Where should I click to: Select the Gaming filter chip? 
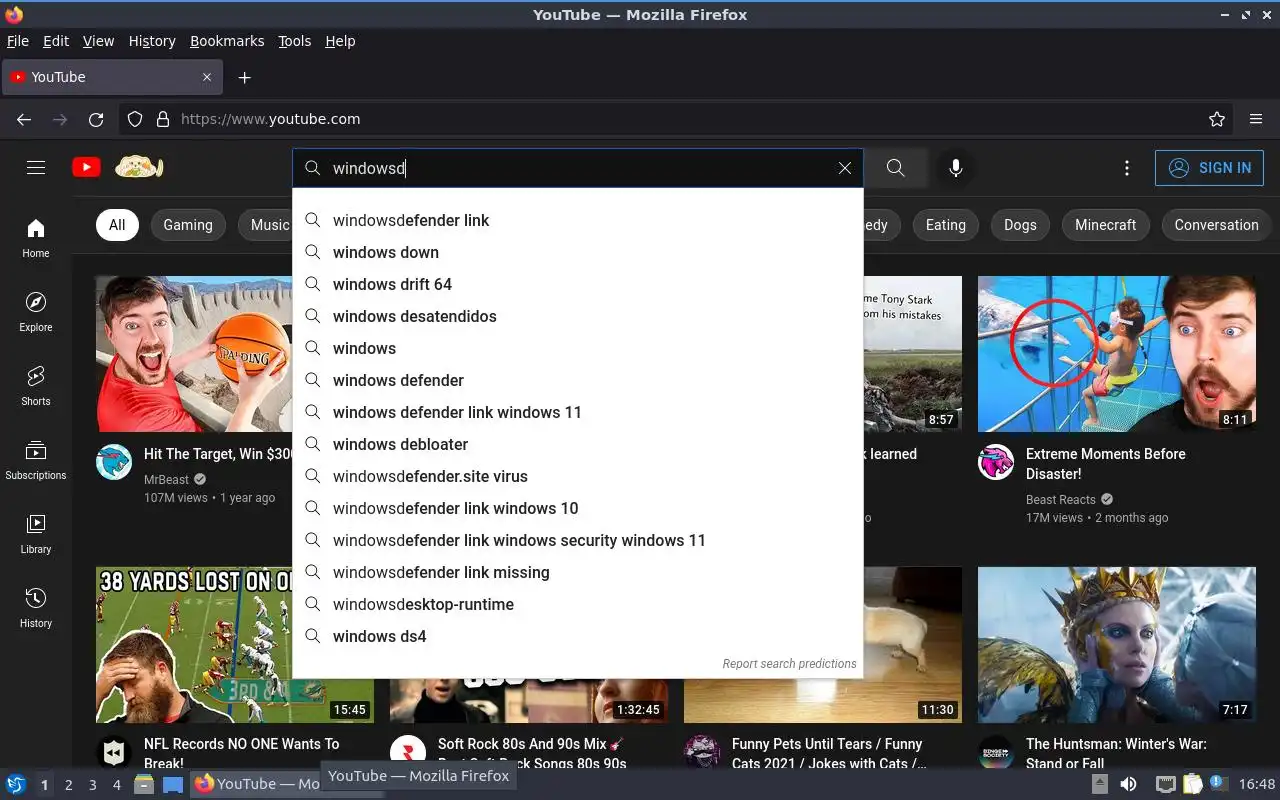(x=188, y=225)
